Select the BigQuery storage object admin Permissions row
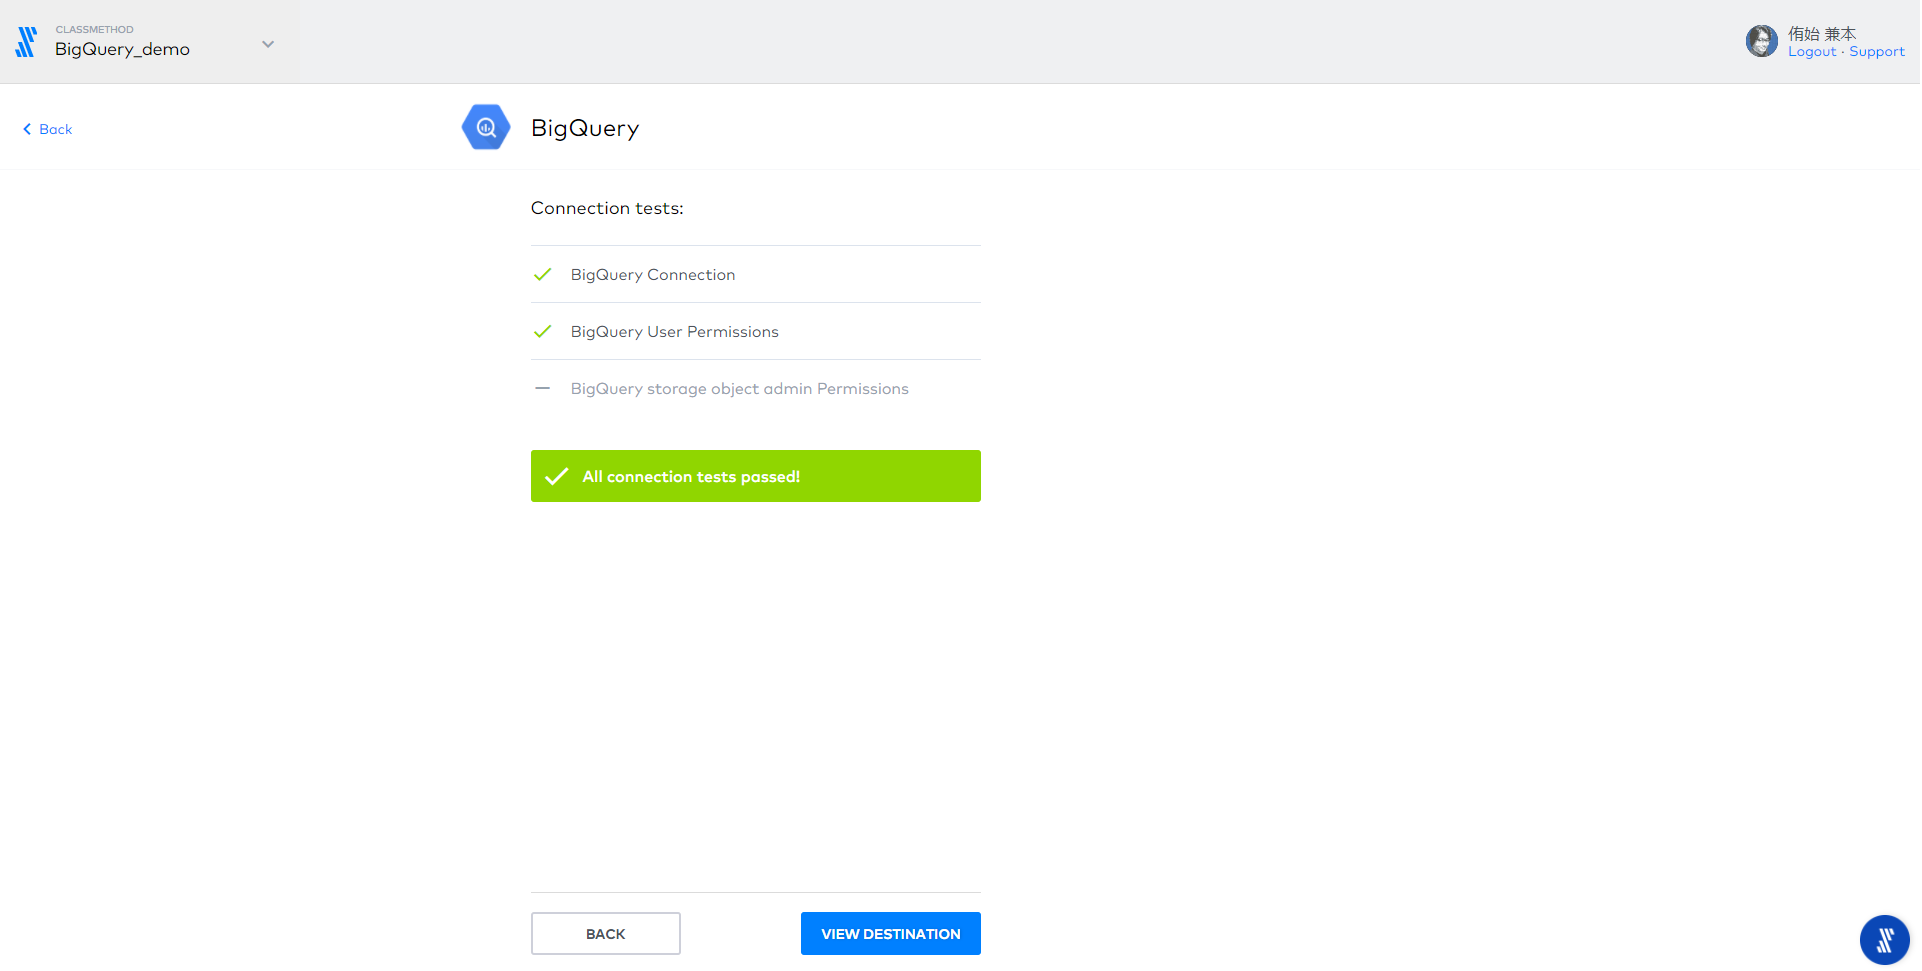1922x971 pixels. [739, 388]
